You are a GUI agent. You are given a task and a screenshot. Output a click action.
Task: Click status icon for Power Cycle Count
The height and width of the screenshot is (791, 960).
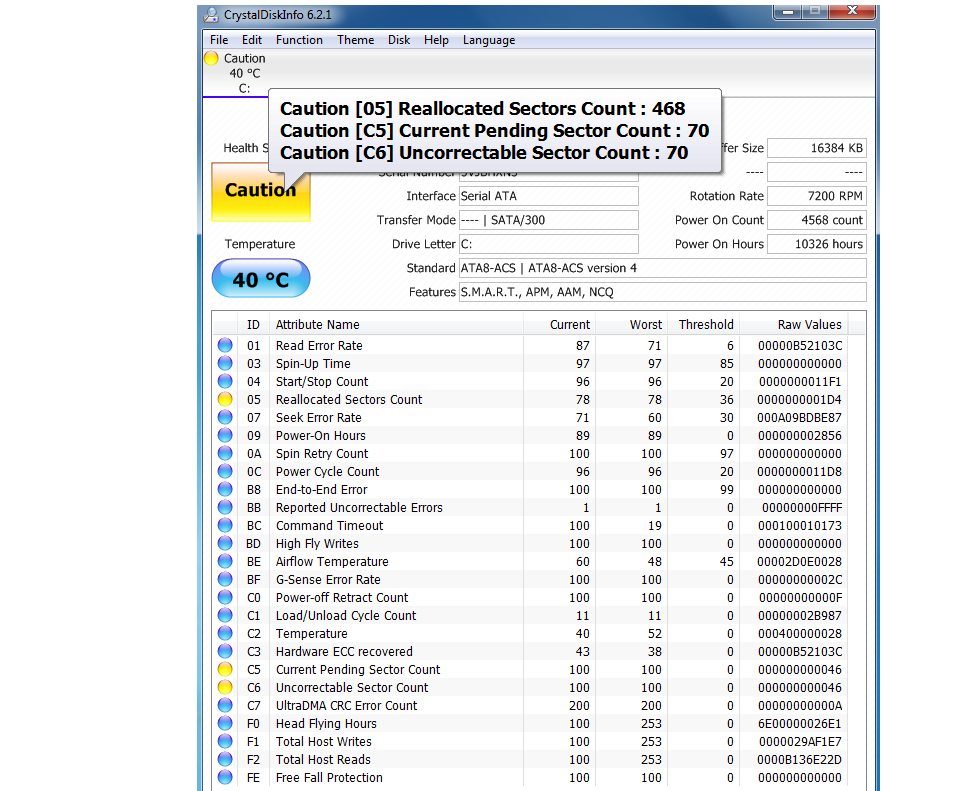pyautogui.click(x=225, y=471)
